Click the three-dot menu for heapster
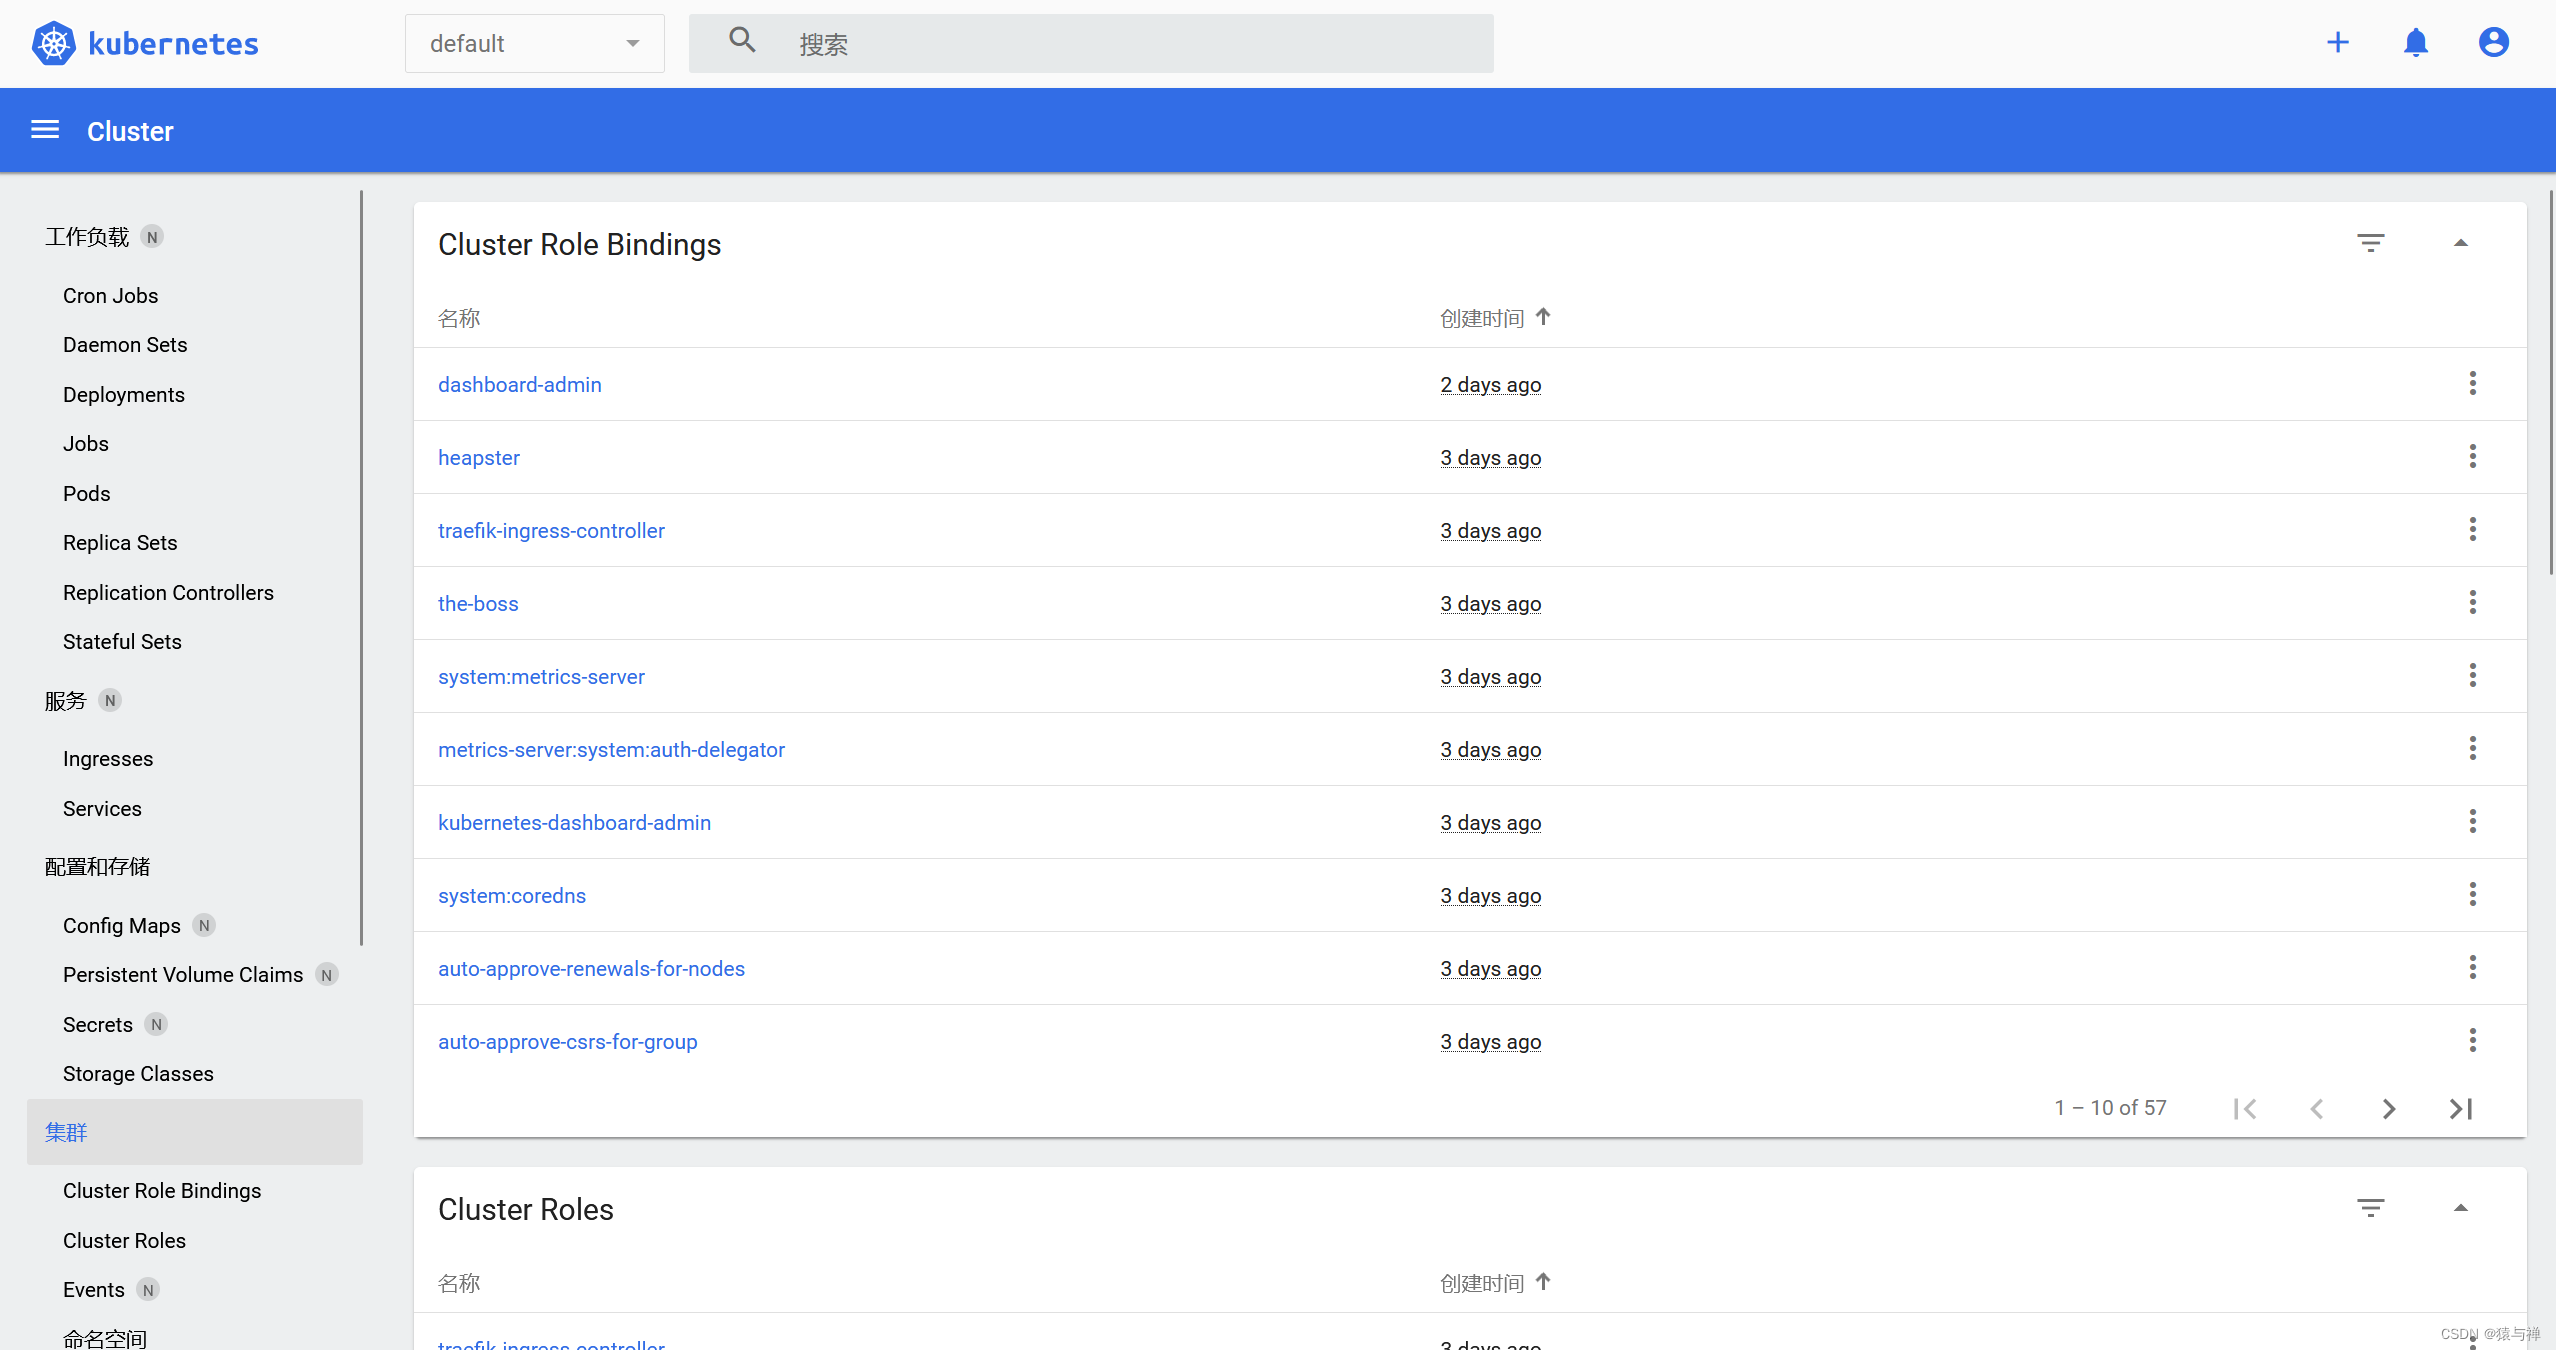This screenshot has height=1350, width=2556. pos(2471,456)
